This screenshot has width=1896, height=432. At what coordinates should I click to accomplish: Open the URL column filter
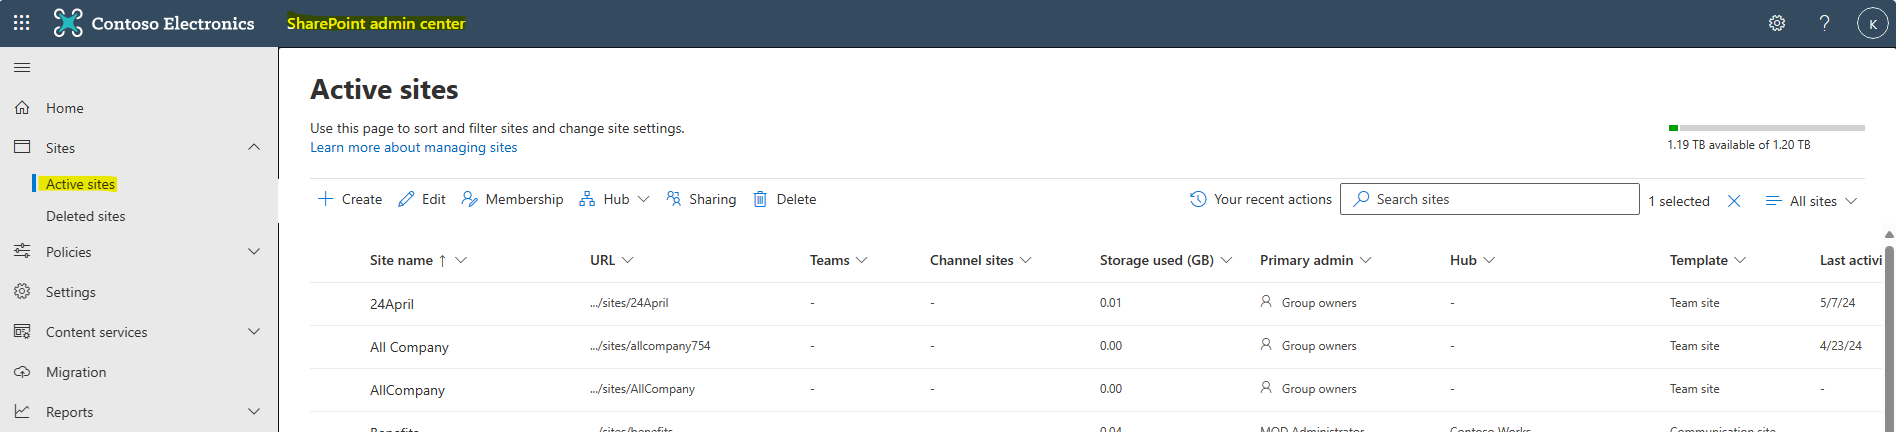tap(612, 260)
